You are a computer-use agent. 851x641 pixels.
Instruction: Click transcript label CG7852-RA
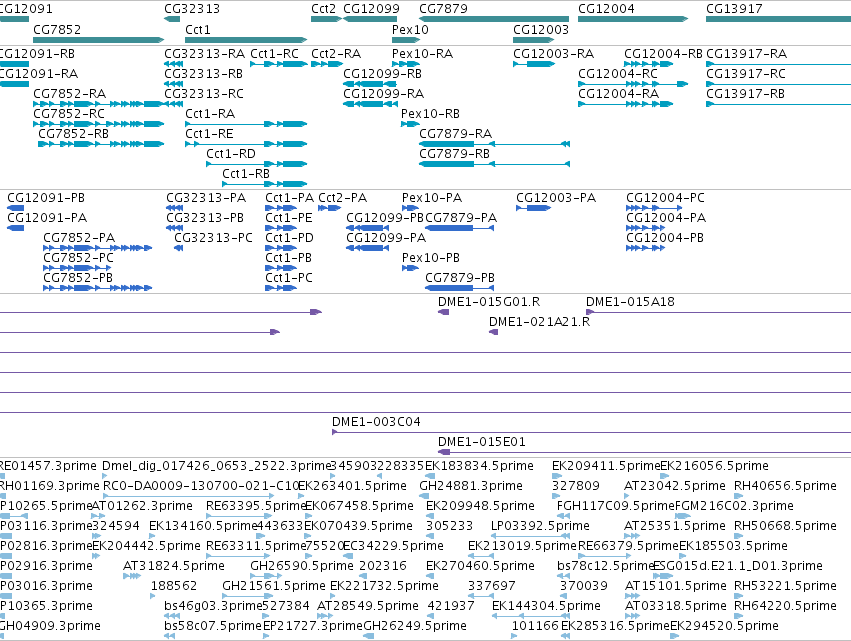69,93
